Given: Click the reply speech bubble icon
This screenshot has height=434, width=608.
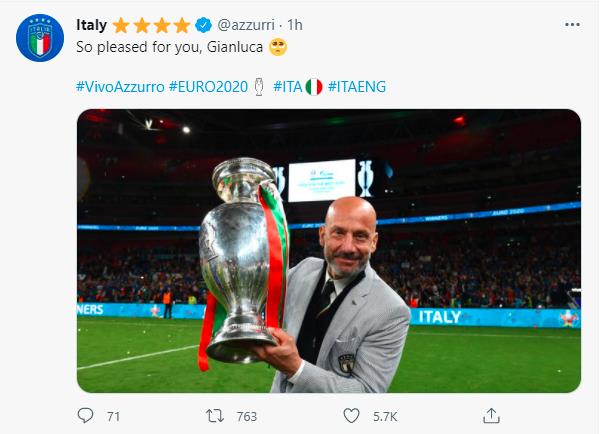Looking at the screenshot, I should click(86, 414).
